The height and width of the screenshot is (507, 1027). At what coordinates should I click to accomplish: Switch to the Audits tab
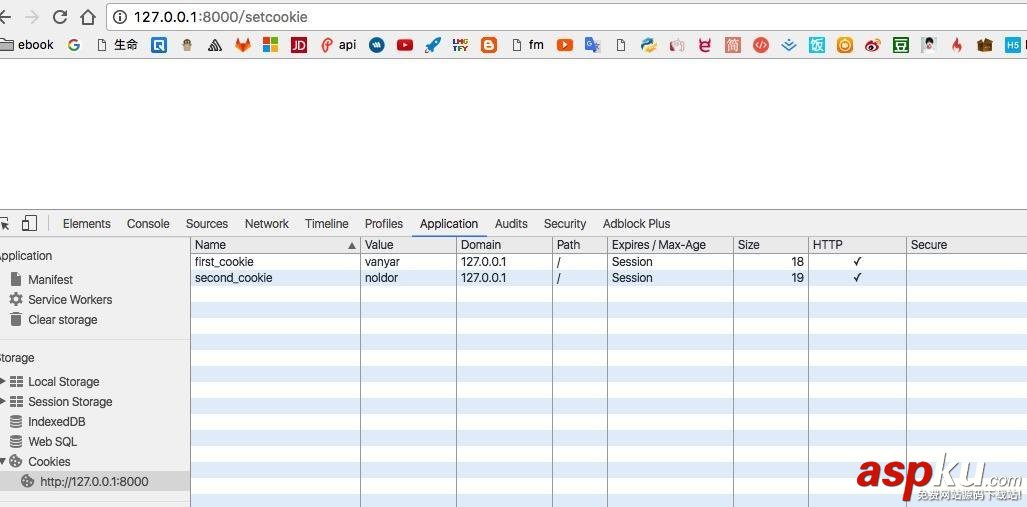[x=511, y=223]
